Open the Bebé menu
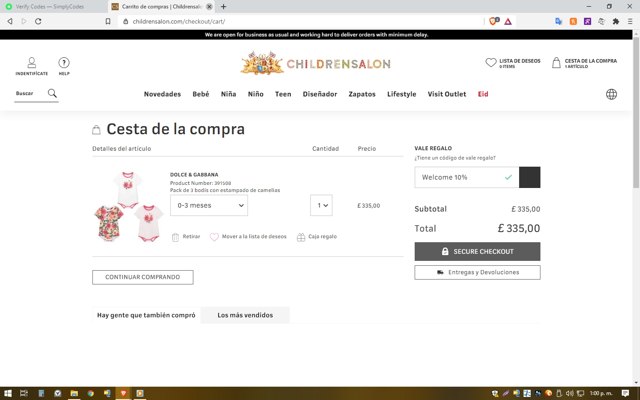 (x=200, y=94)
